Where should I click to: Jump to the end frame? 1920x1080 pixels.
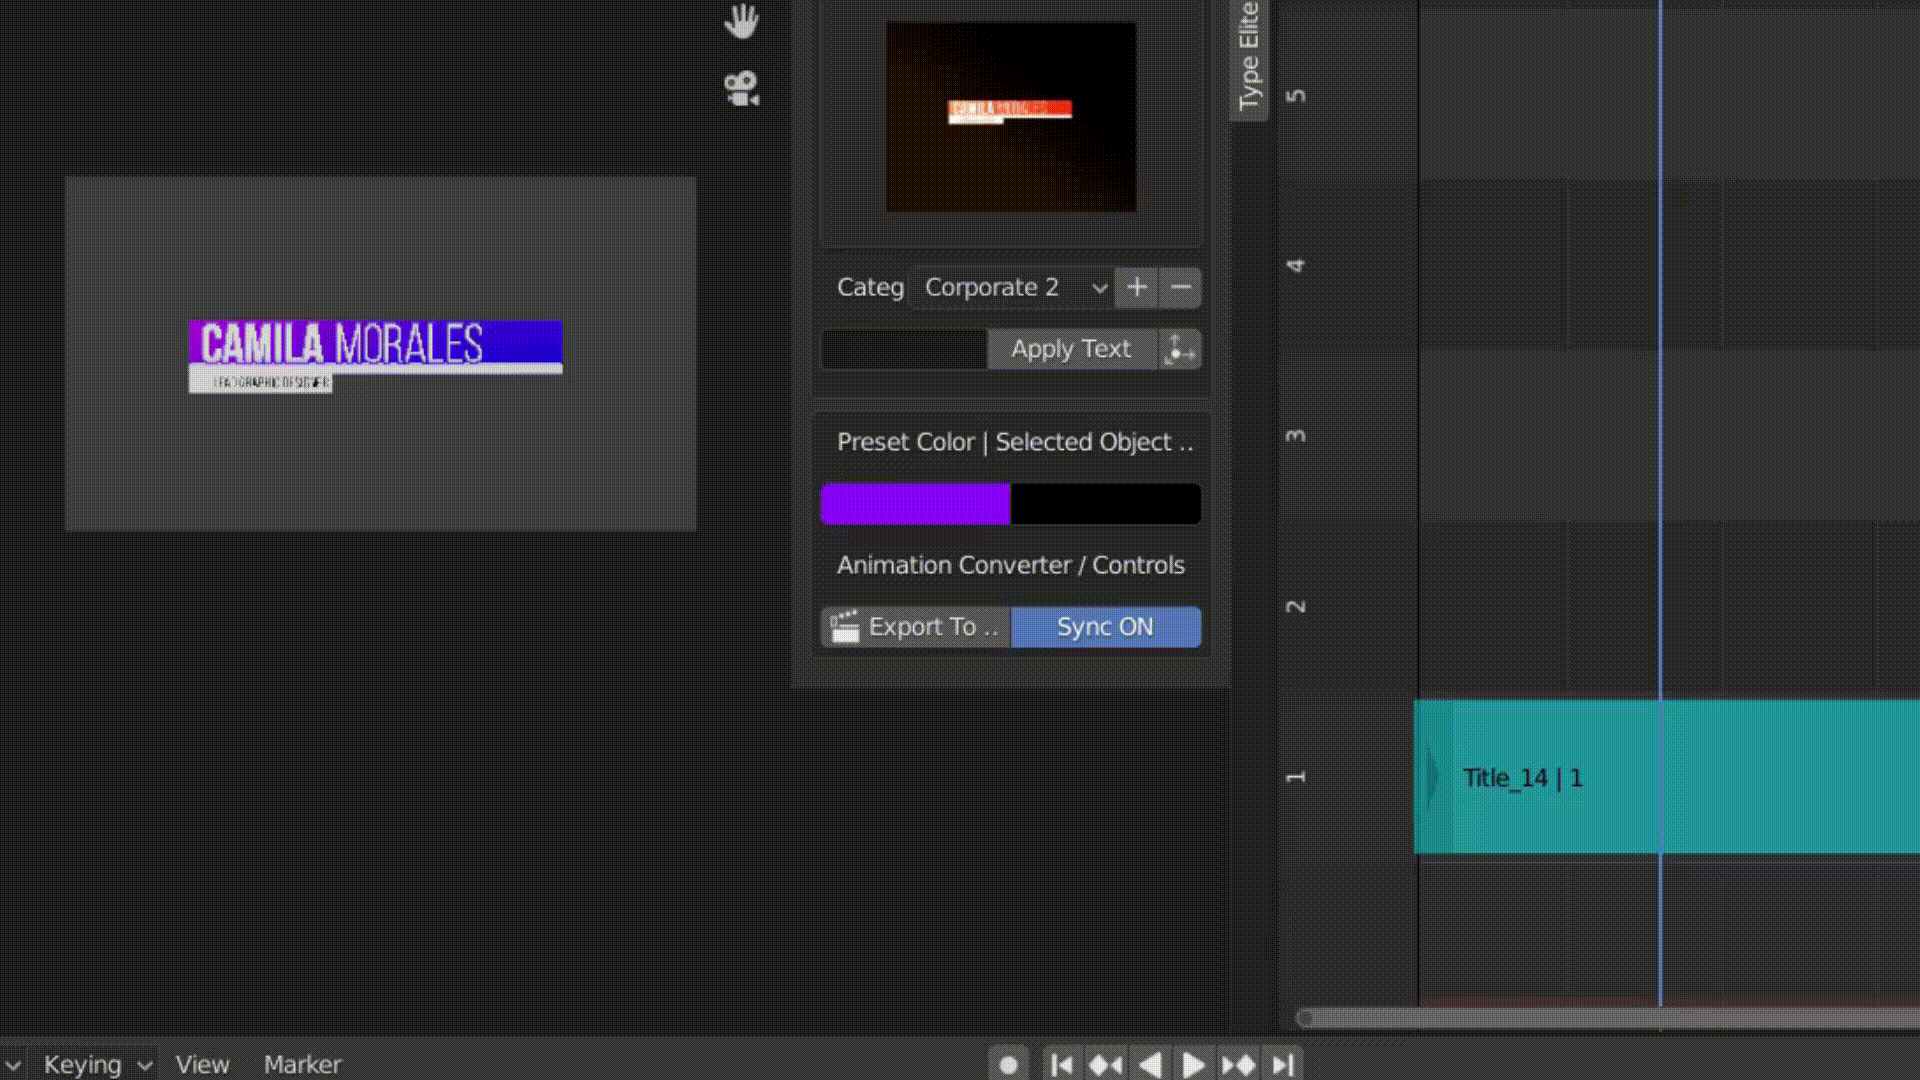point(1282,1065)
